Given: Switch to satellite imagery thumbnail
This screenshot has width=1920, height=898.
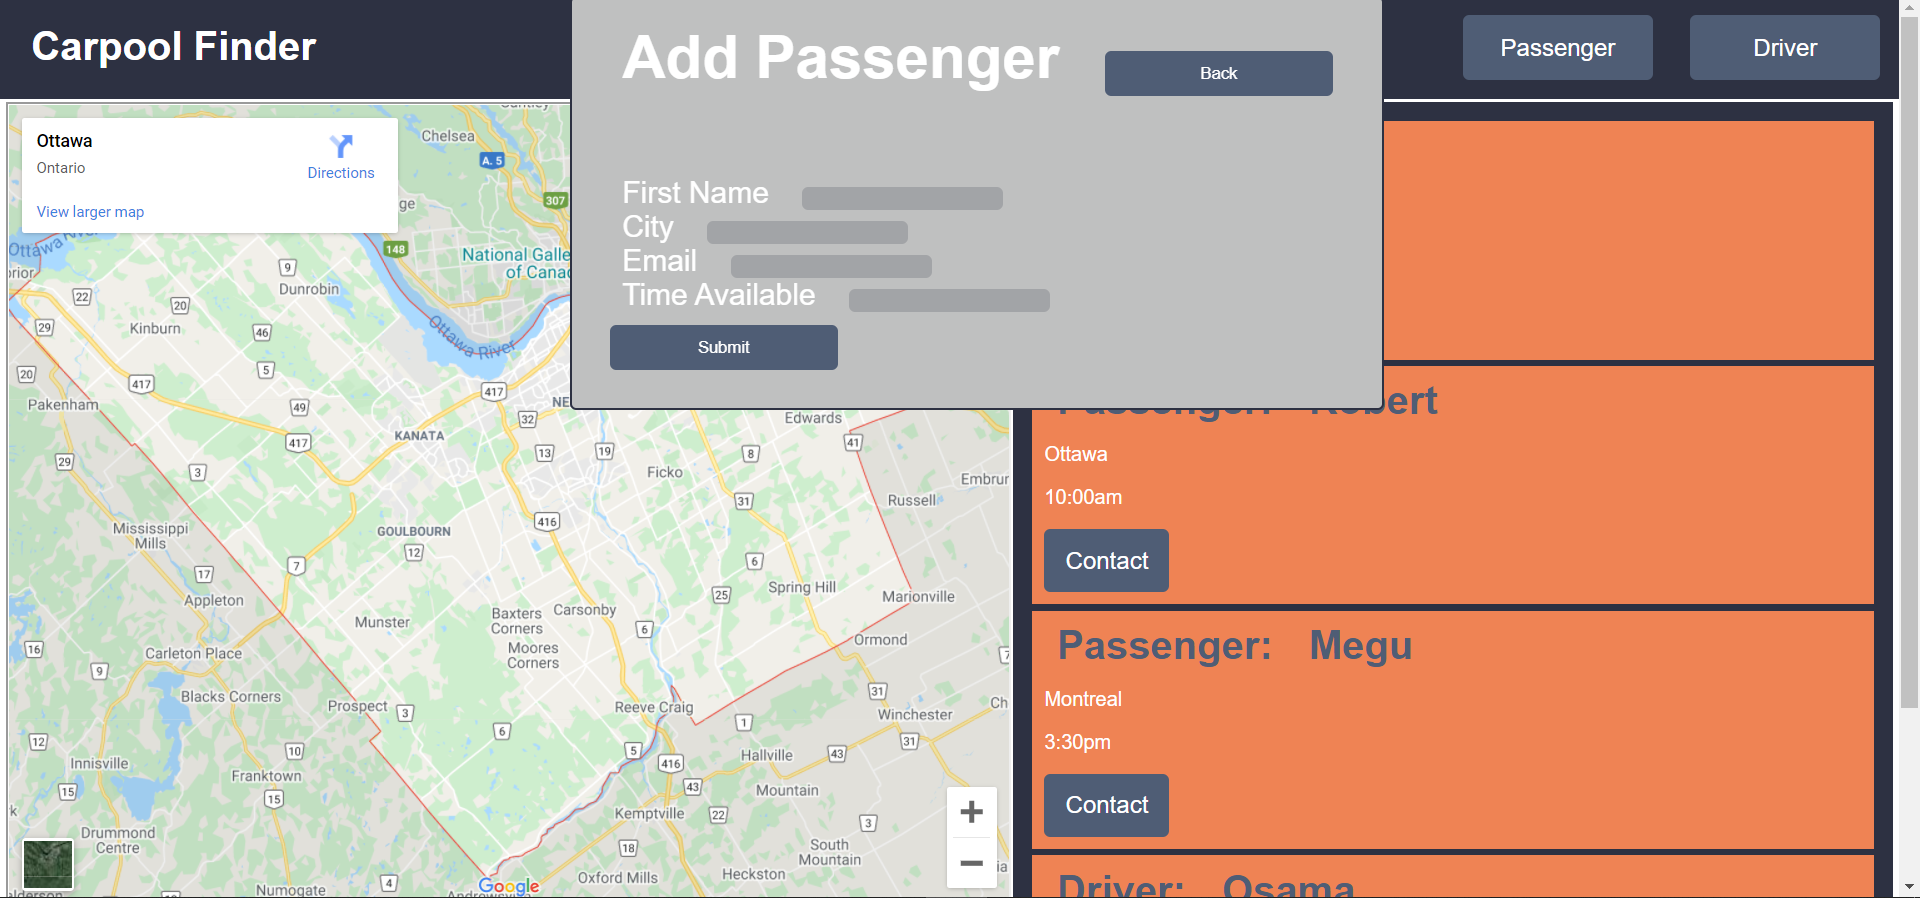Looking at the screenshot, I should (x=48, y=864).
